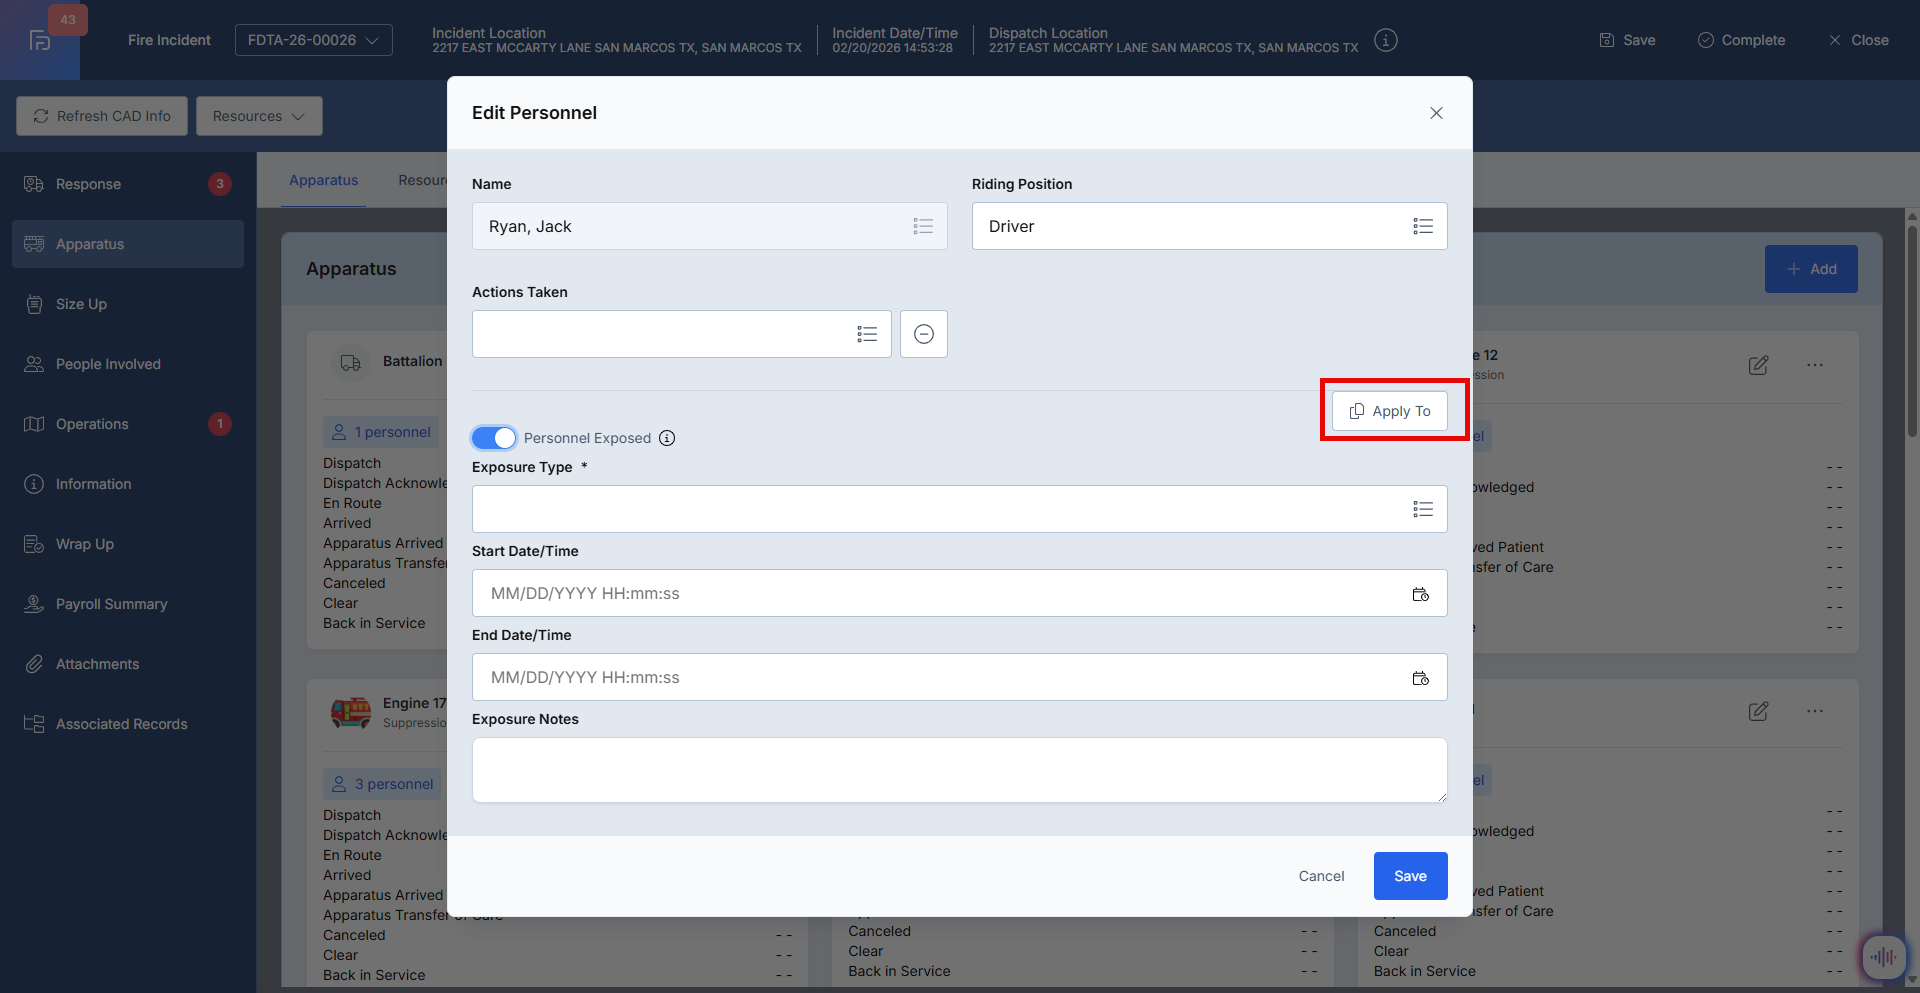Click the Personnel Exposed info icon

(667, 438)
